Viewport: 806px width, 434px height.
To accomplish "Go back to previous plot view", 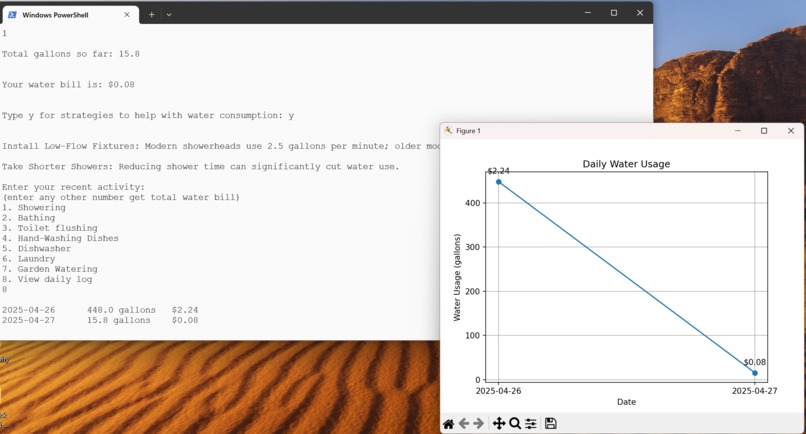I will (464, 424).
